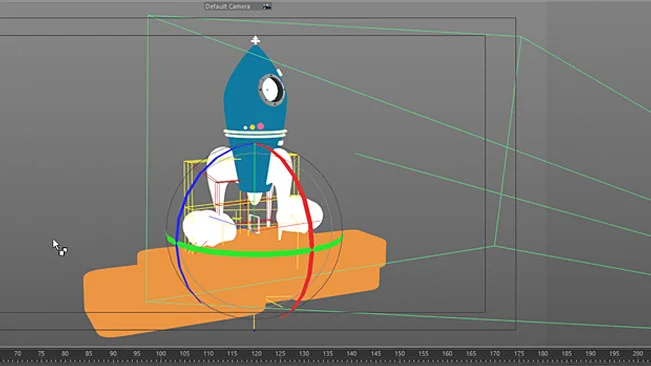Image resolution: width=651 pixels, height=366 pixels.
Task: Click the white axis cross above the rocket nose
Action: click(255, 40)
